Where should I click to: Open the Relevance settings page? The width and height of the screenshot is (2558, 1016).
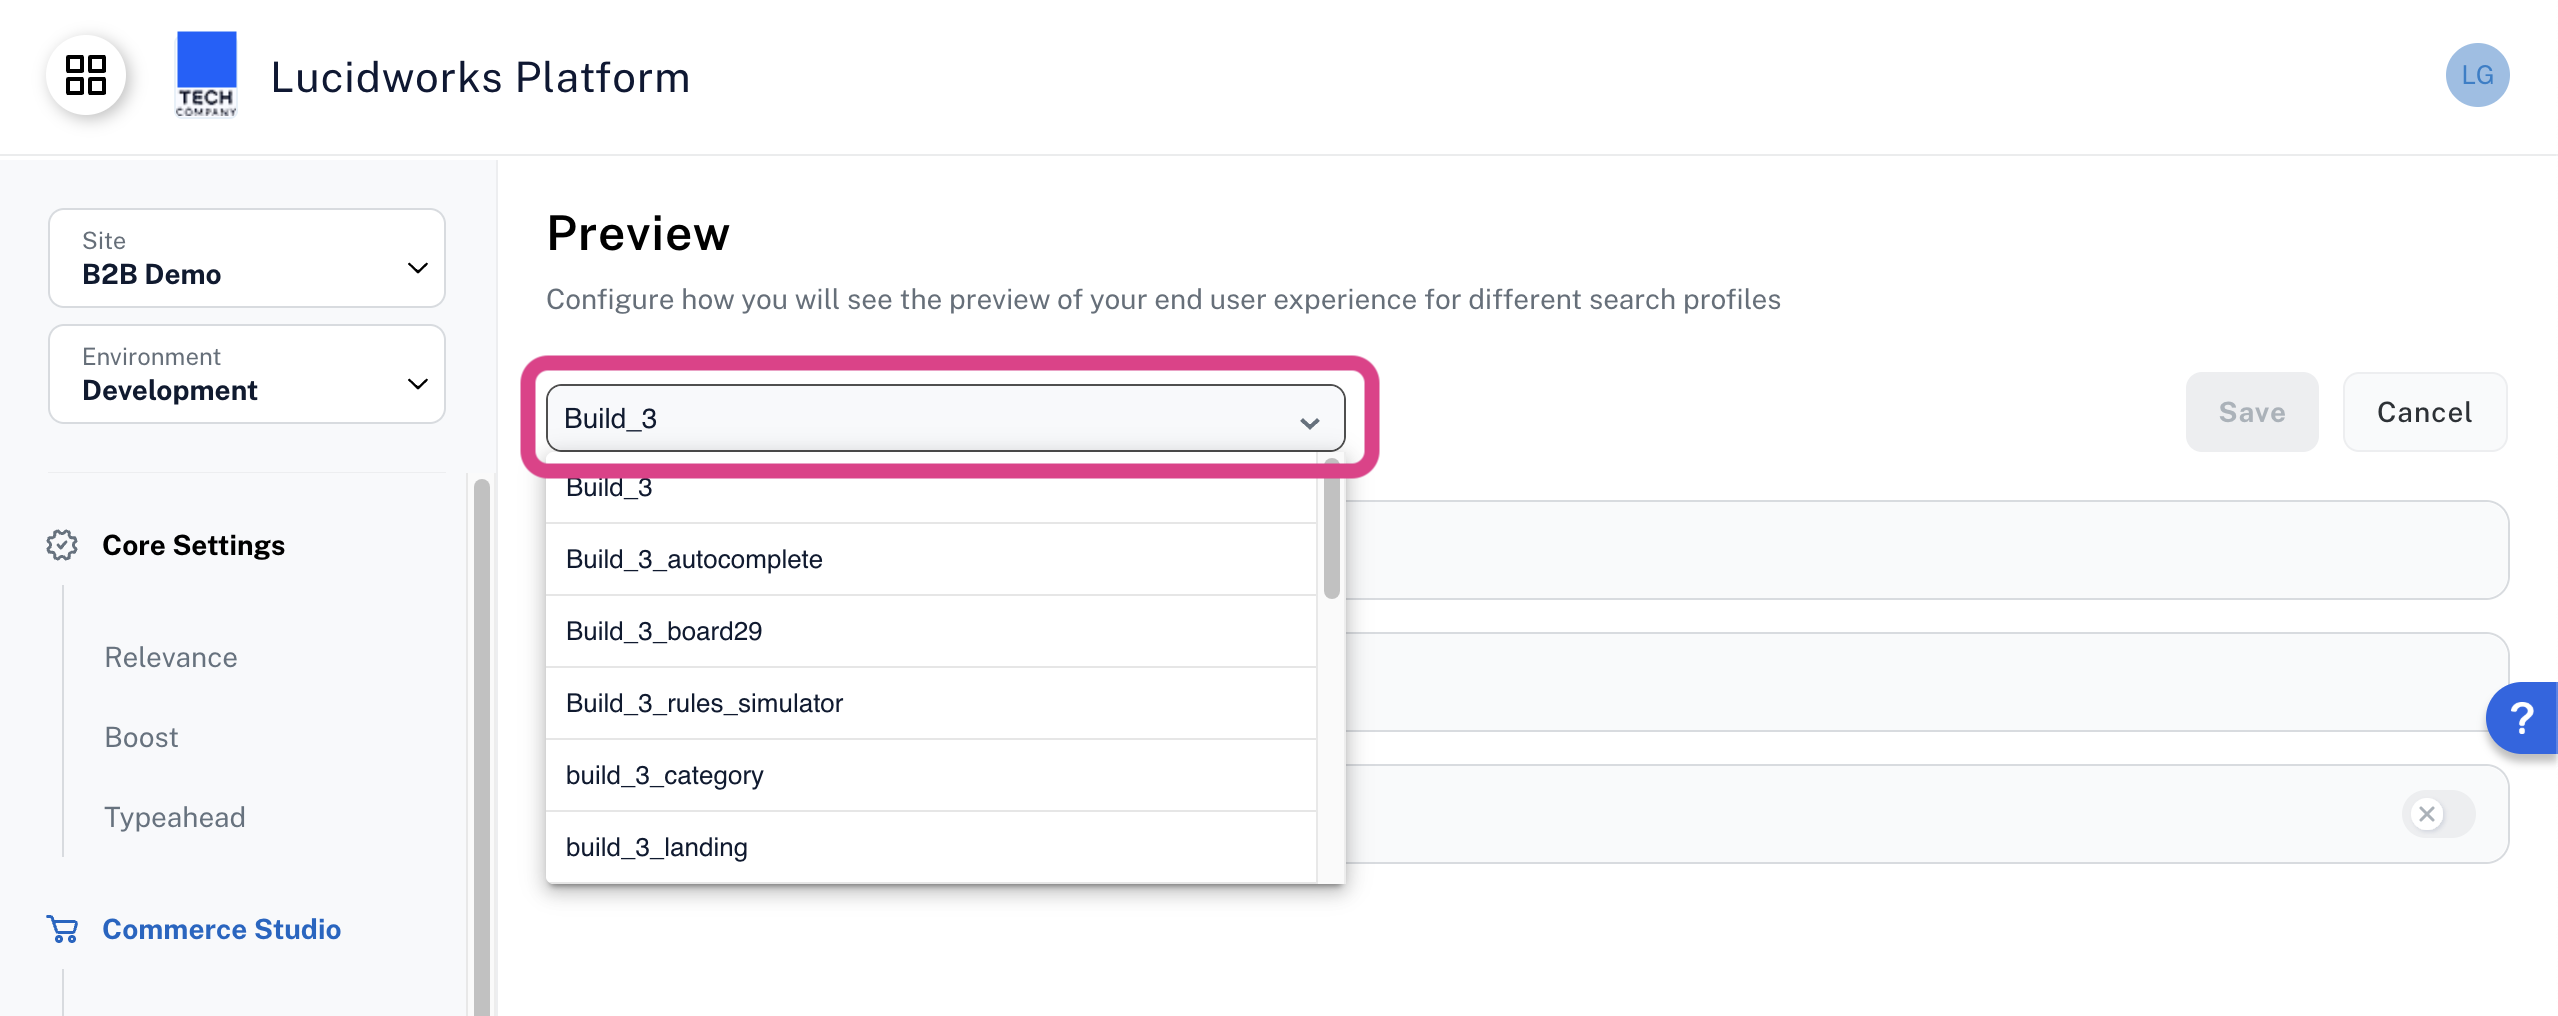[170, 657]
